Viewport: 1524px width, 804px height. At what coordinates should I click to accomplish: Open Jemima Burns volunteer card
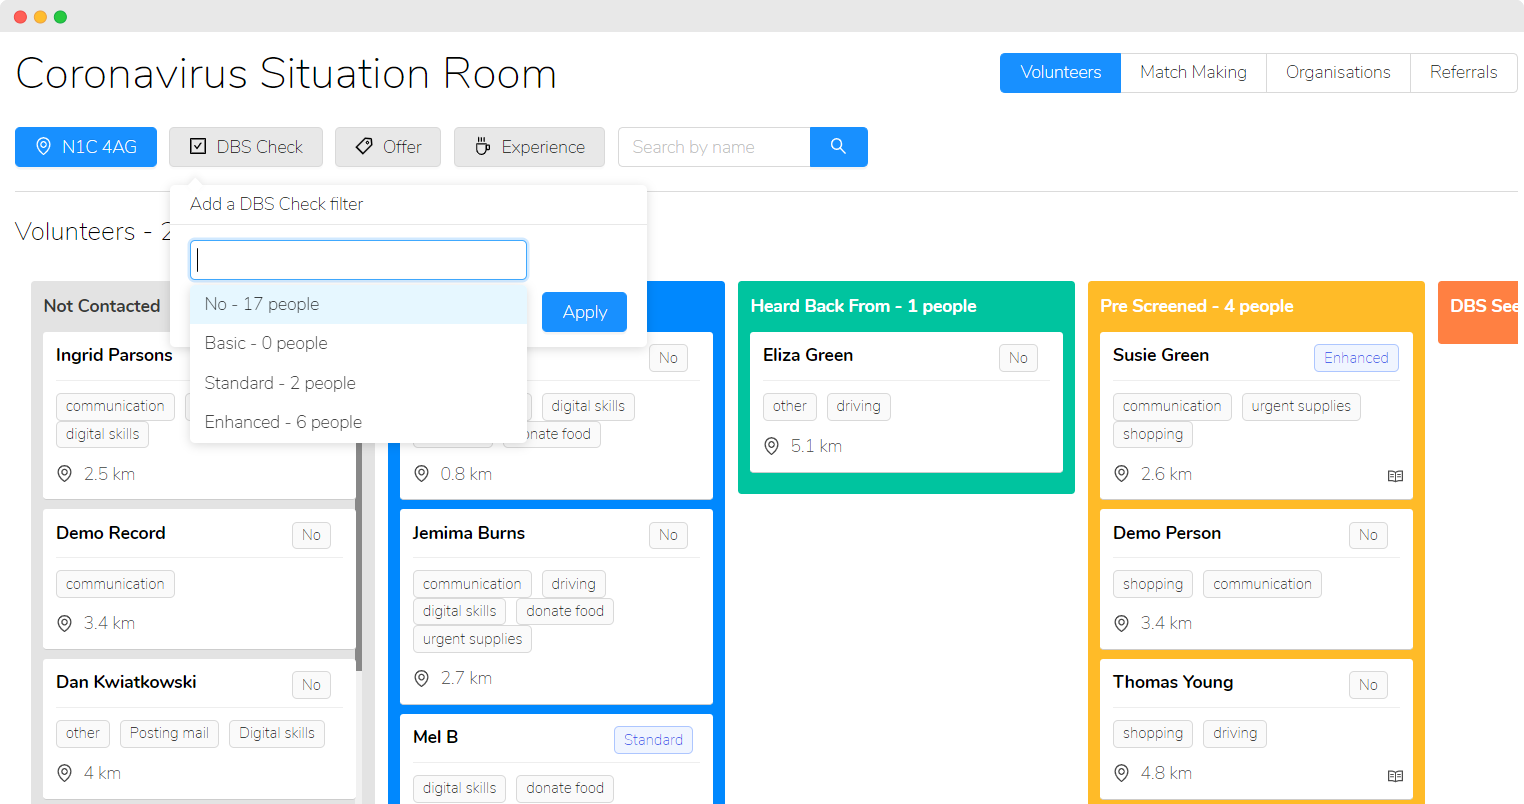click(556, 606)
